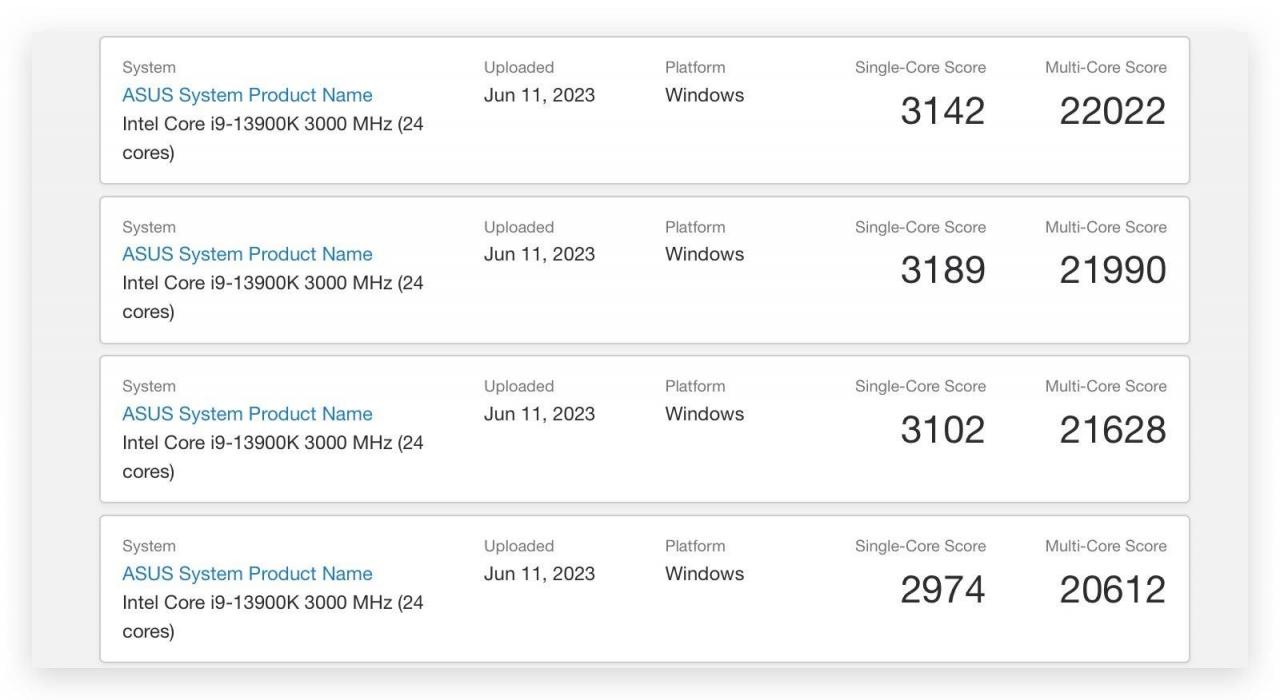This screenshot has width=1280, height=700.
Task: Click the upload date in the 3142 result row
Action: (x=539, y=95)
